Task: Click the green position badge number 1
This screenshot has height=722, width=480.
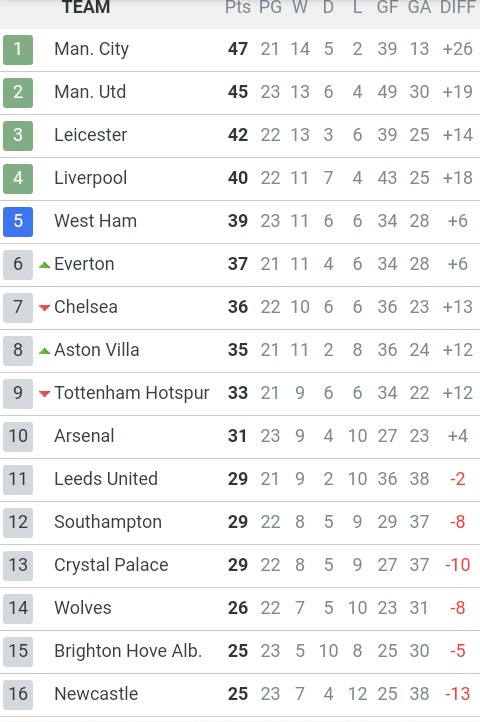Action: coord(18,49)
